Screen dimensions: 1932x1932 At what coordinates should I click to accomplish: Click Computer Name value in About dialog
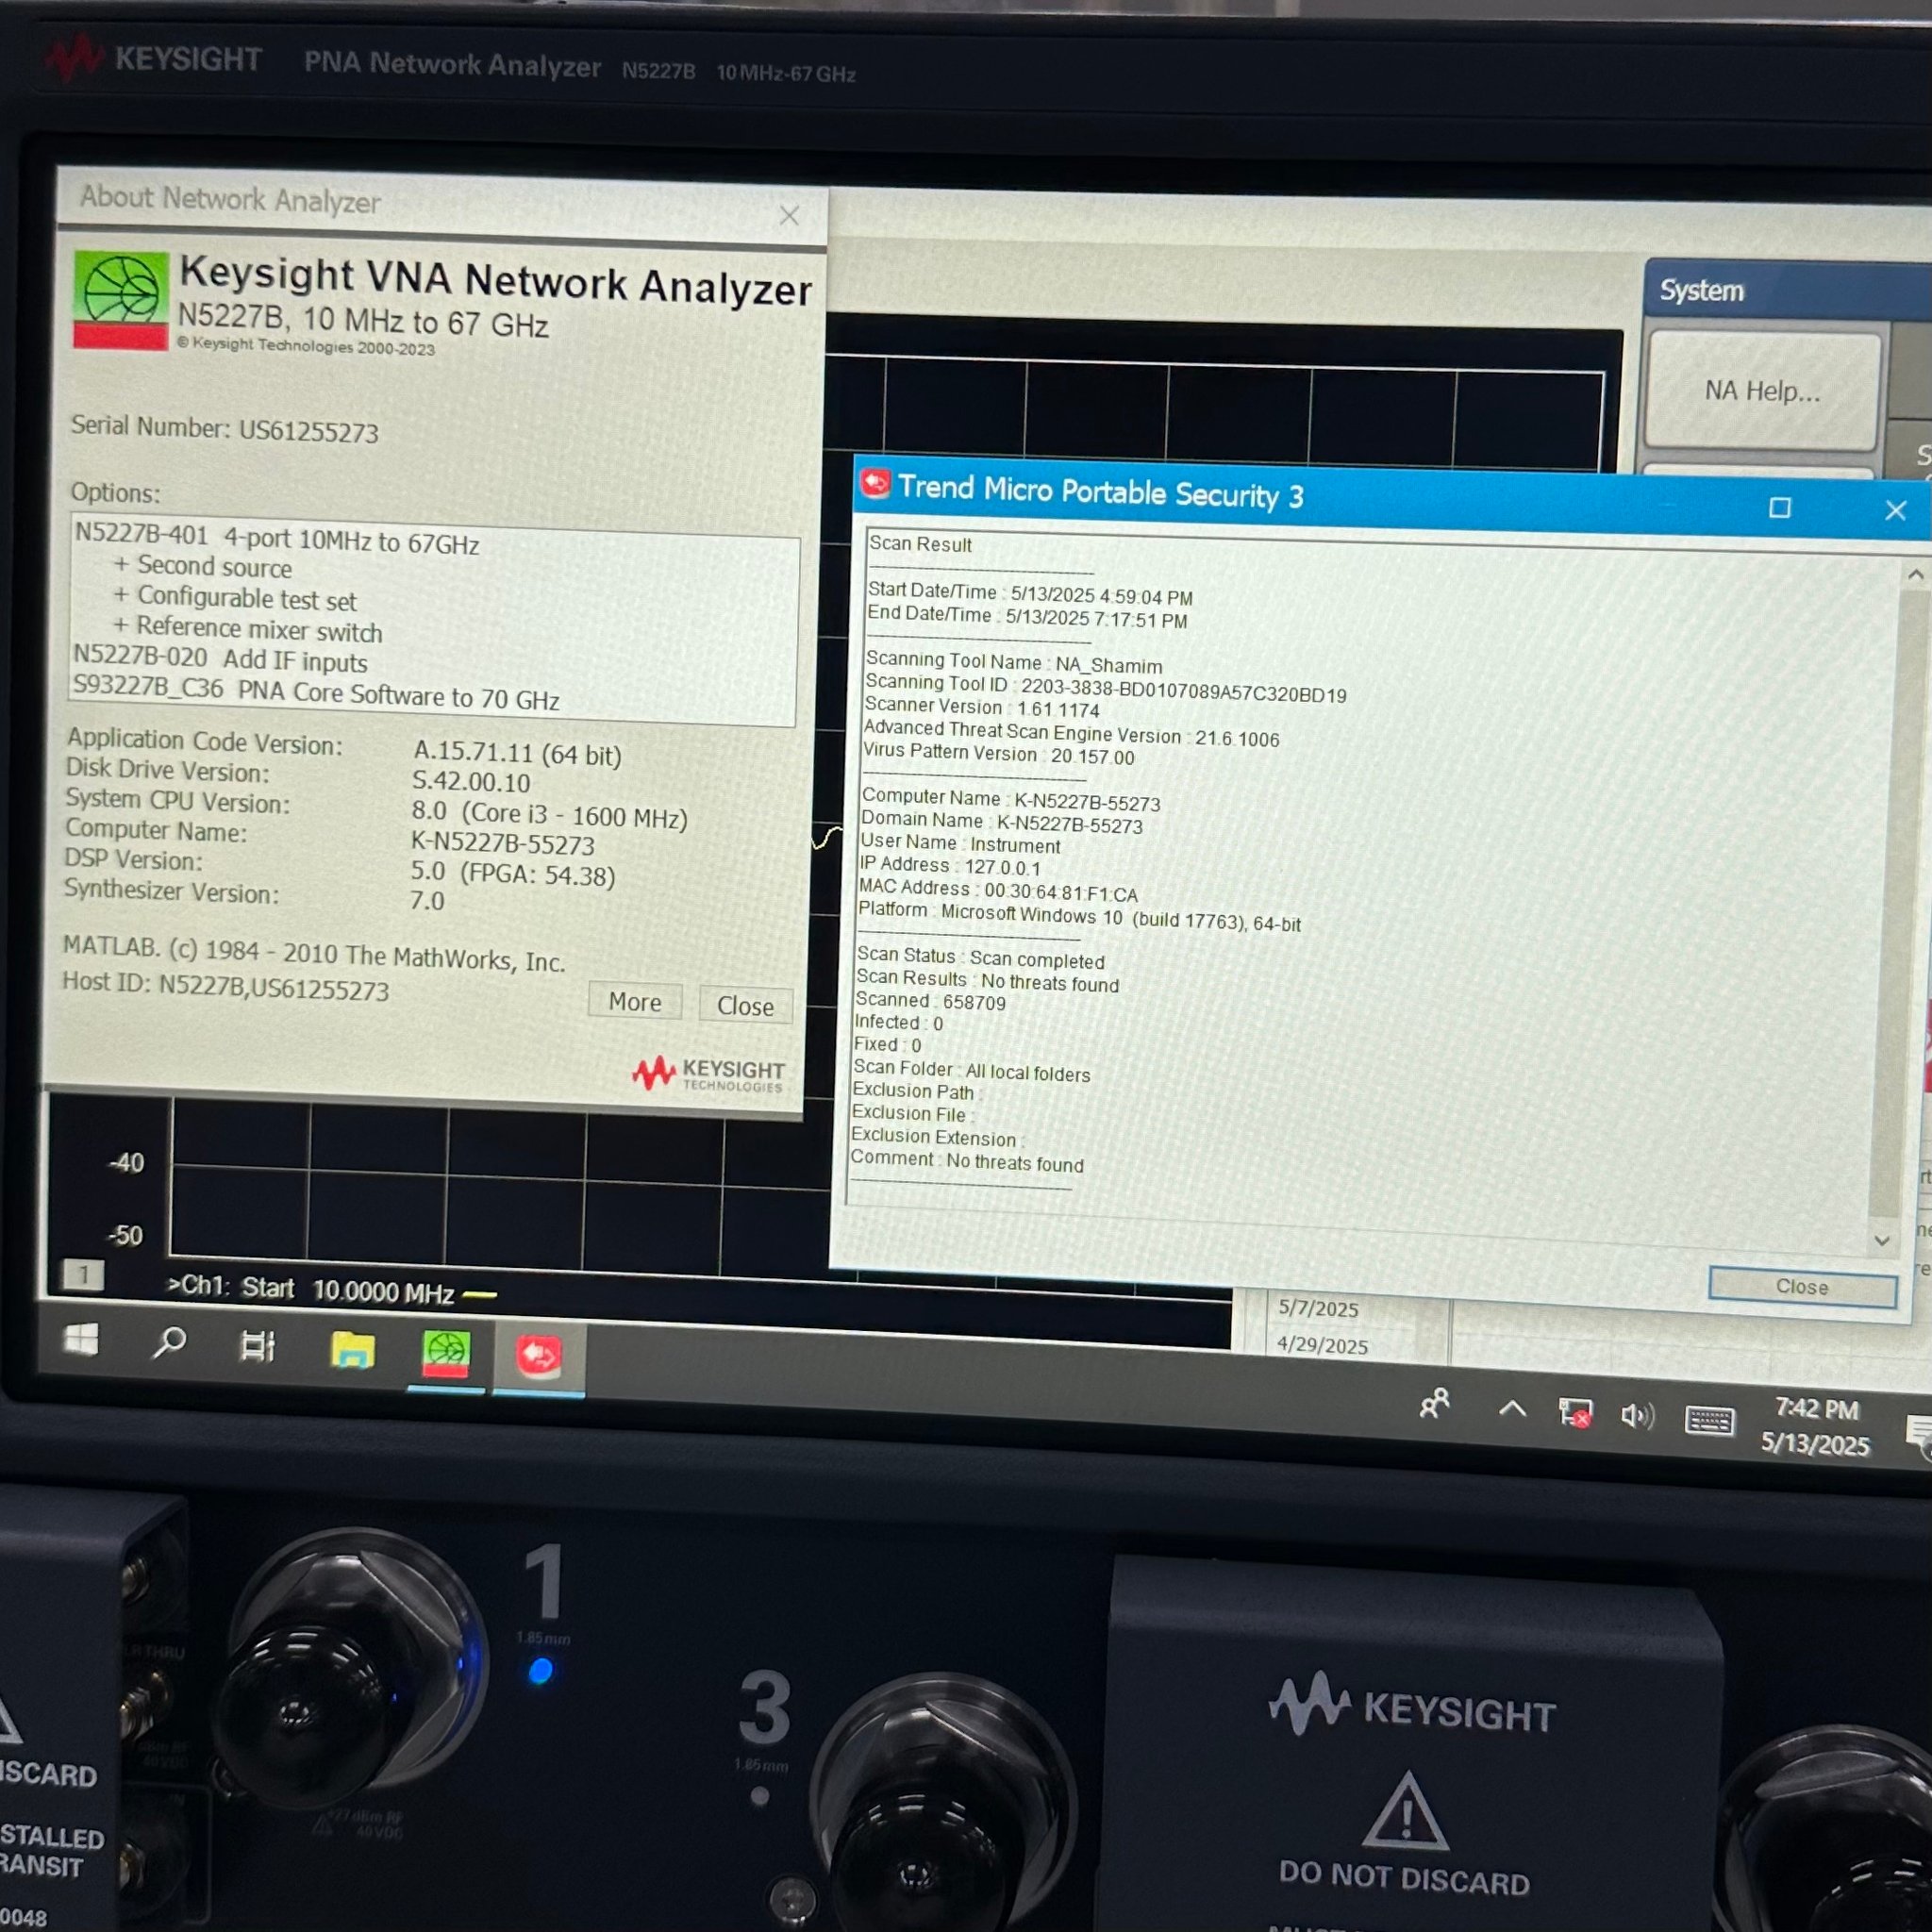pos(503,843)
